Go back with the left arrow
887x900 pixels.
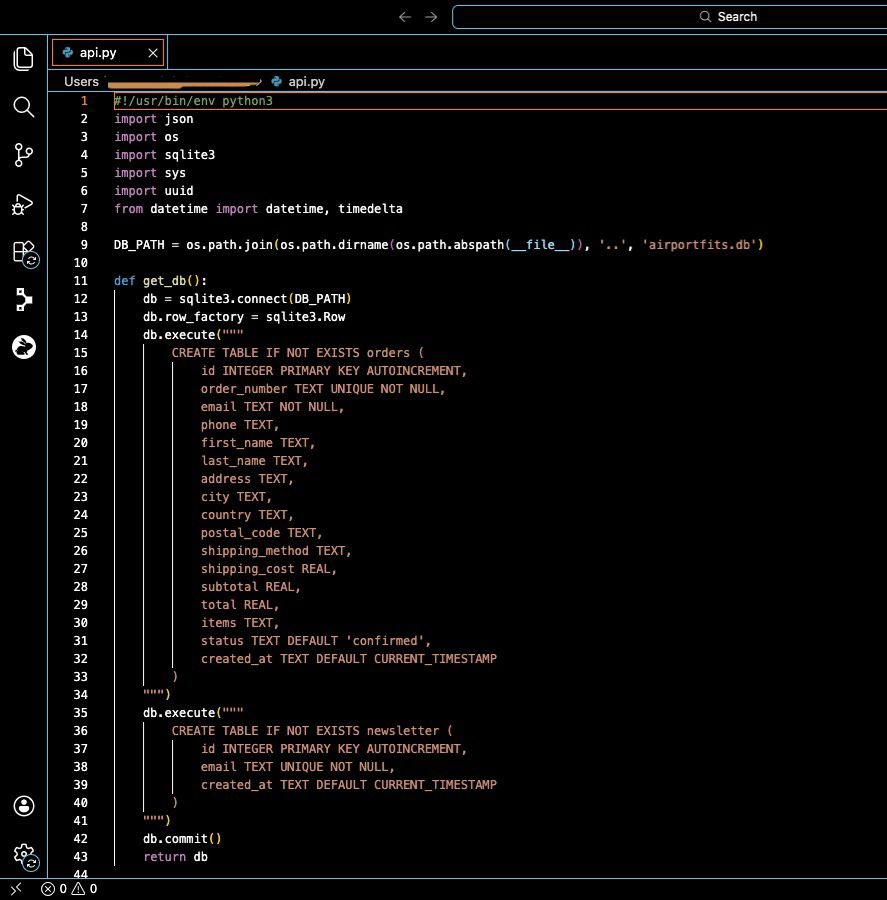(405, 17)
